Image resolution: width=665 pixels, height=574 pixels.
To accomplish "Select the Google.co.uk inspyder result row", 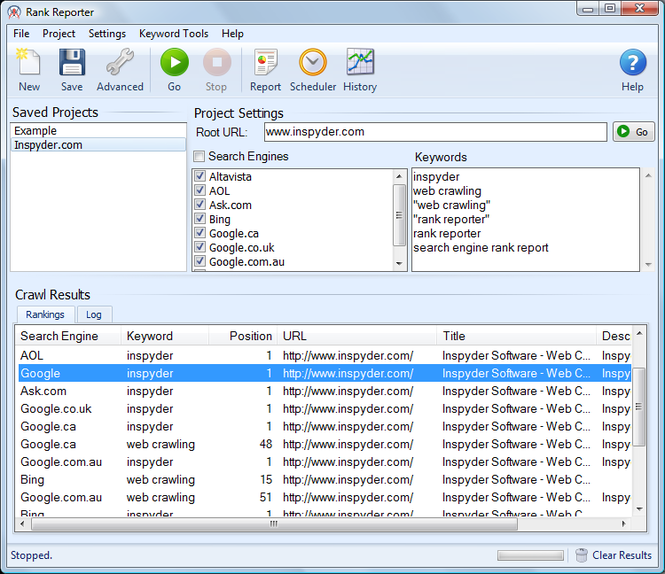I will pyautogui.click(x=324, y=409).
